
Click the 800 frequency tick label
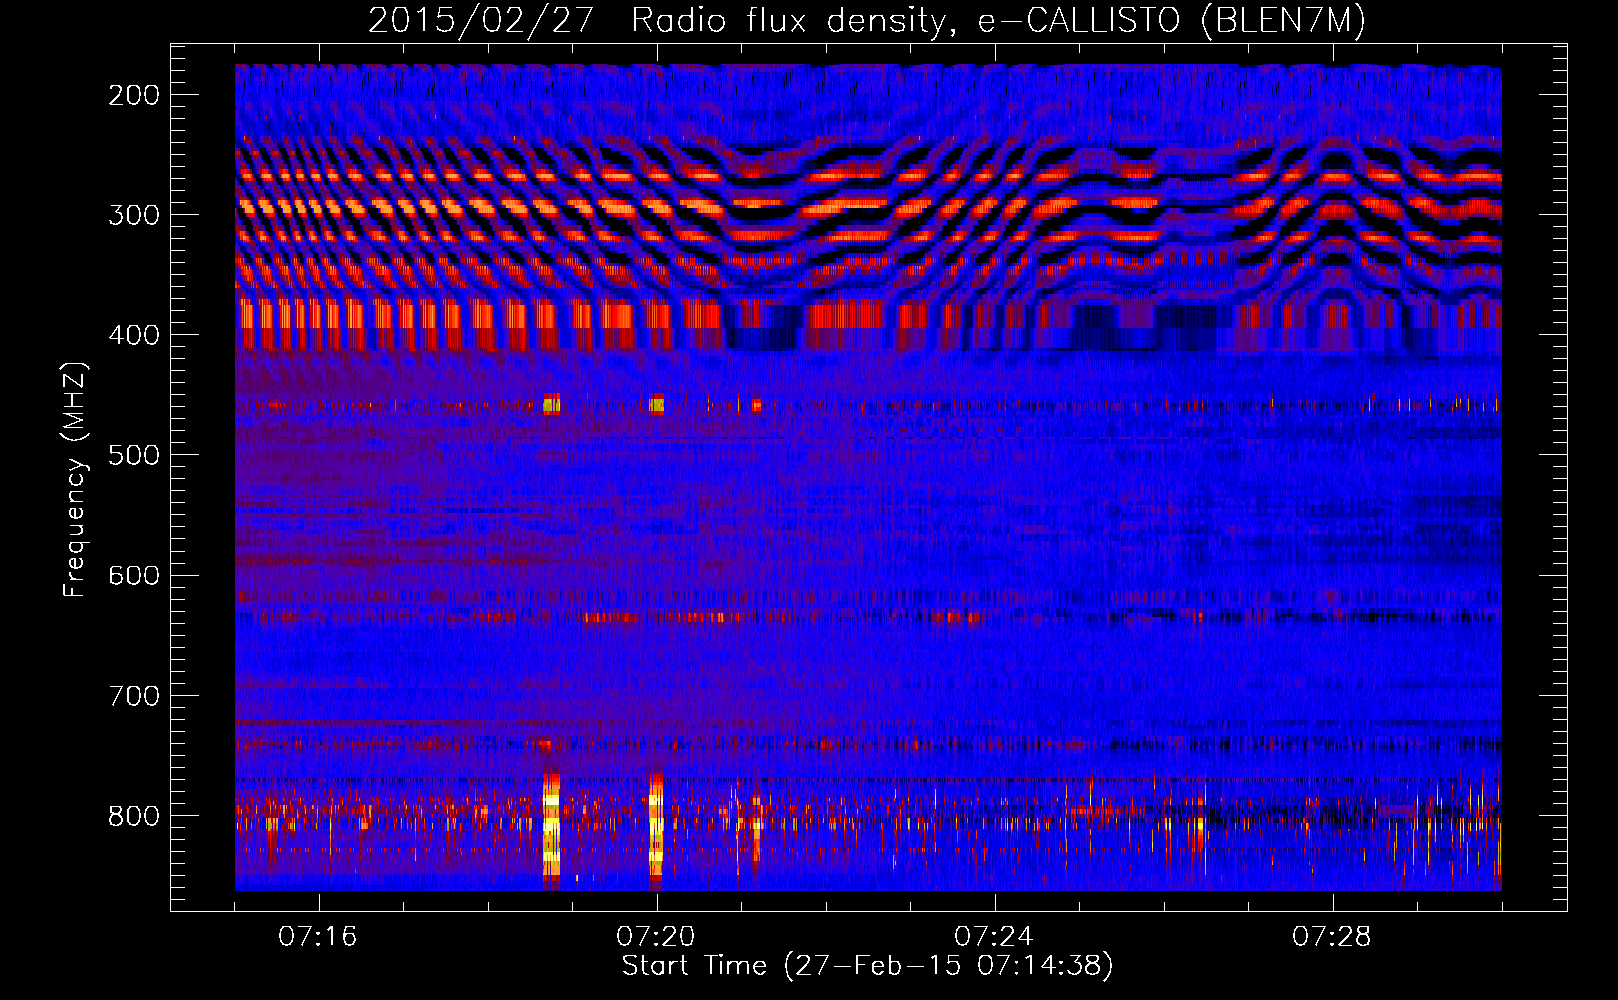134,815
